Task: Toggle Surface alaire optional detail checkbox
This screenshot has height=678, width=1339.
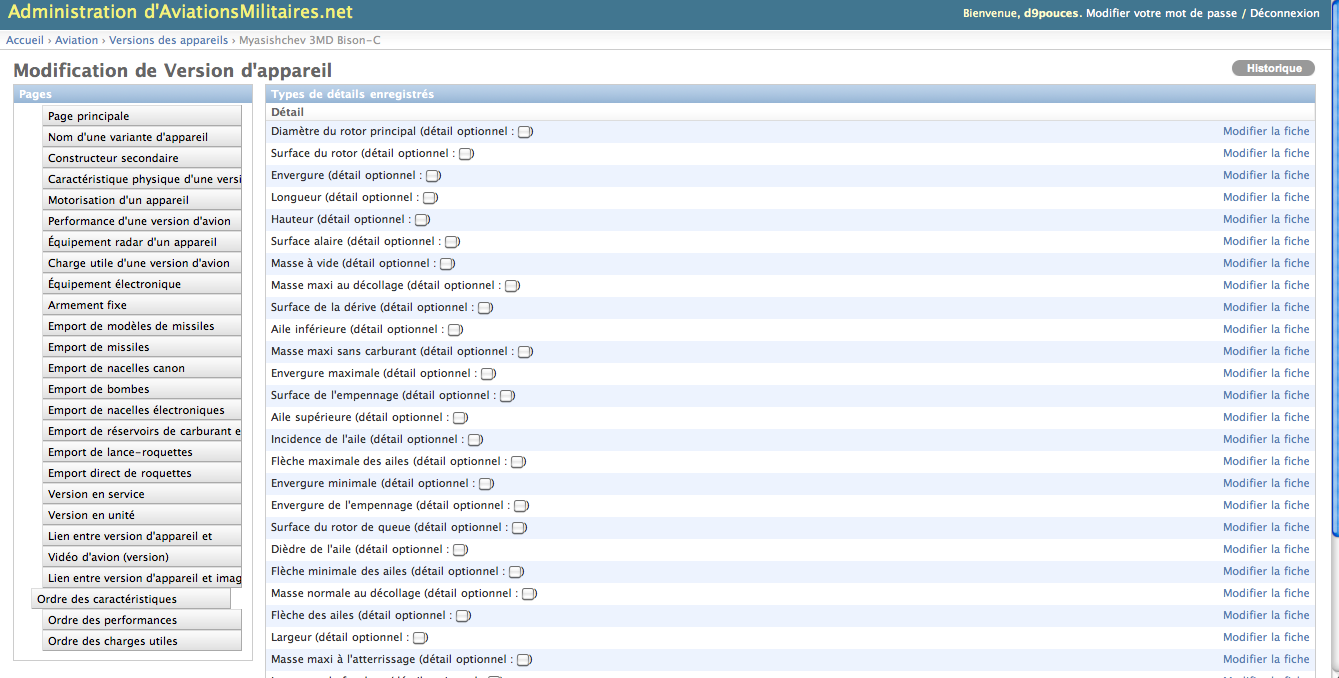Action: 452,242
